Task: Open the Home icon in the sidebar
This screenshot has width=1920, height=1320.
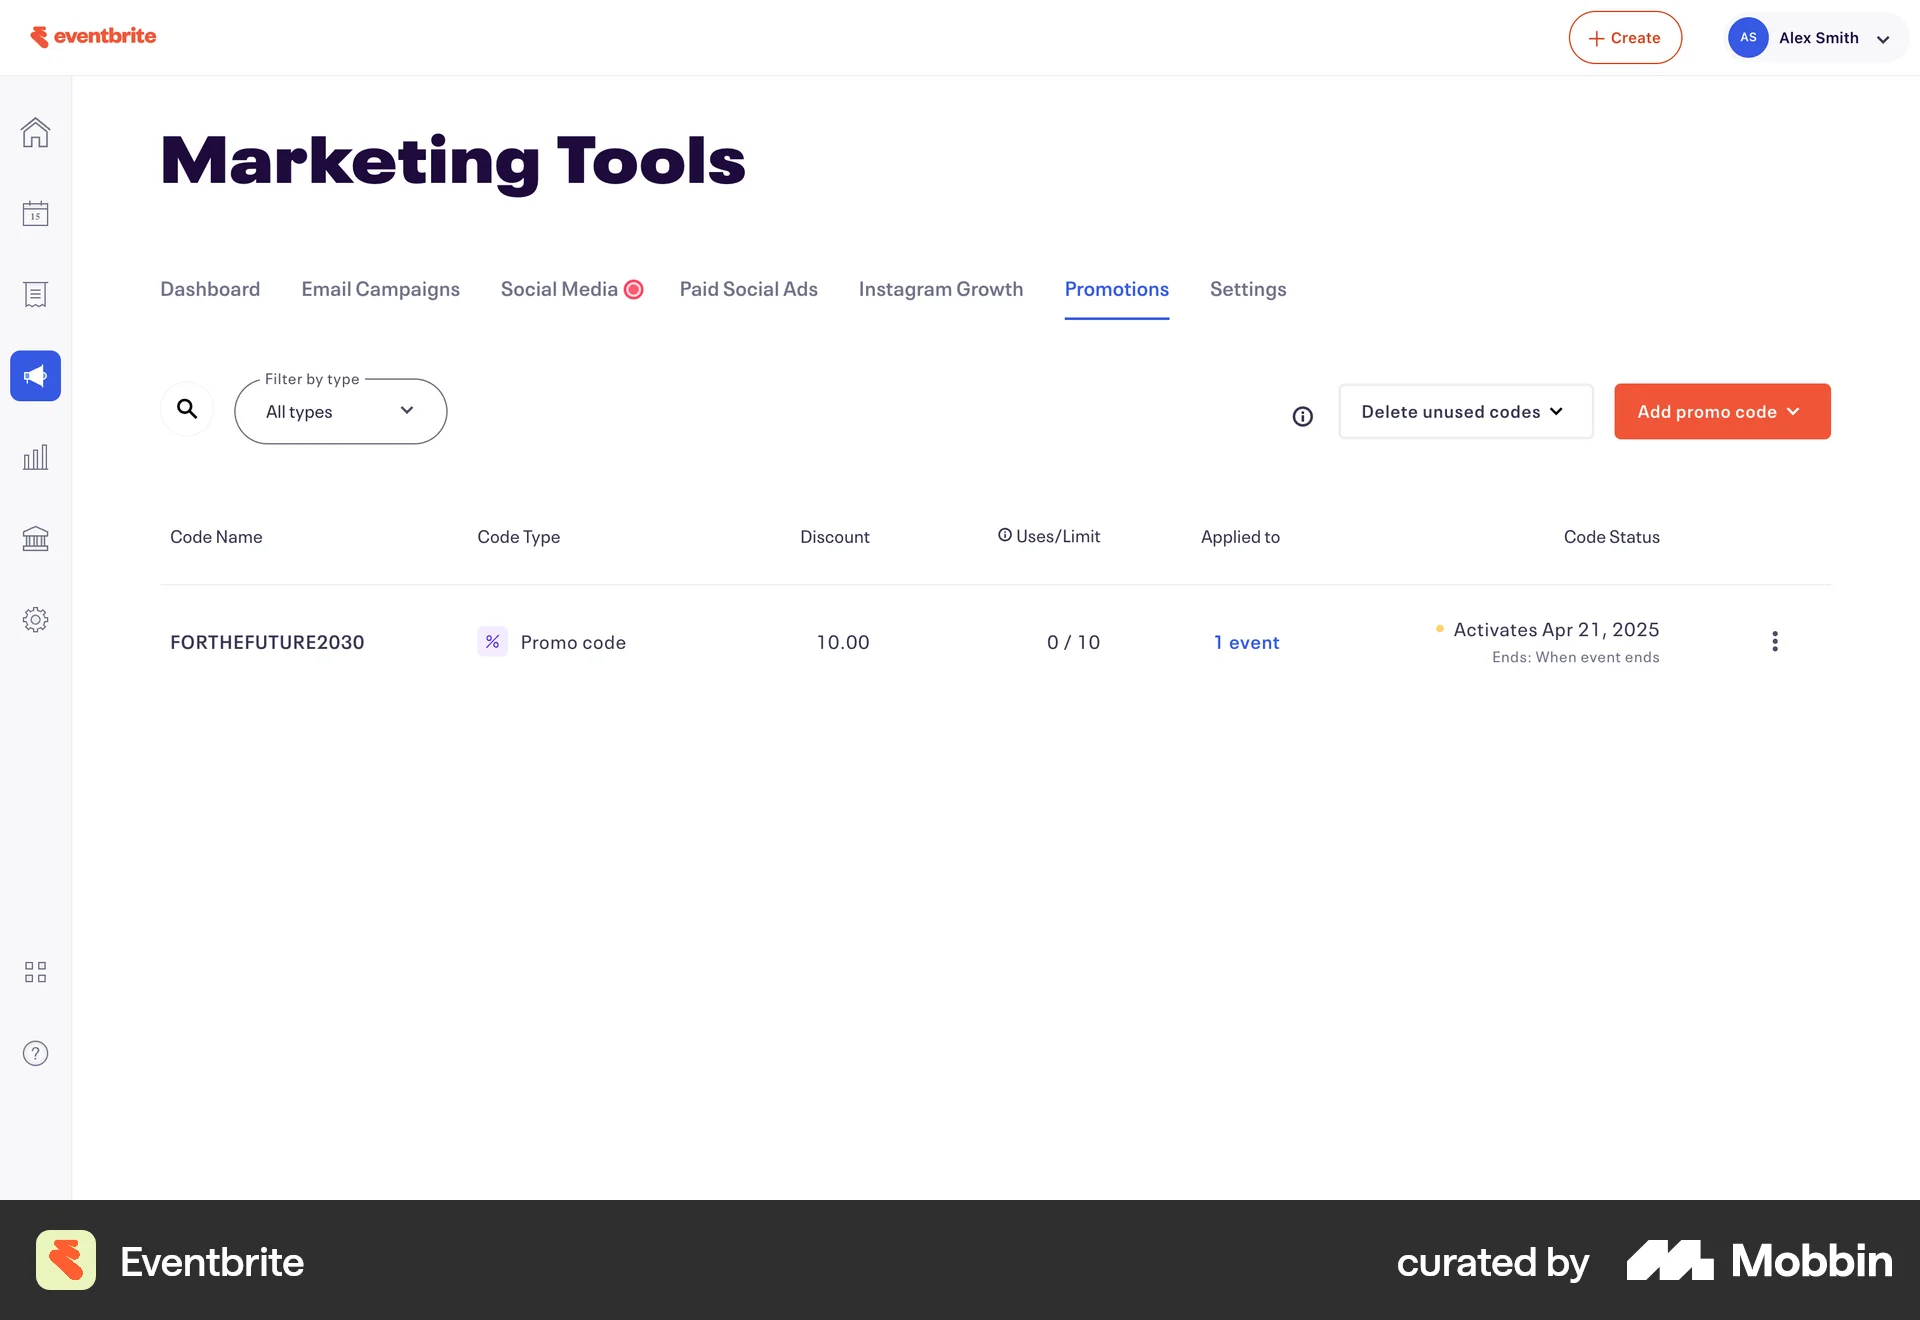Action: (35, 132)
